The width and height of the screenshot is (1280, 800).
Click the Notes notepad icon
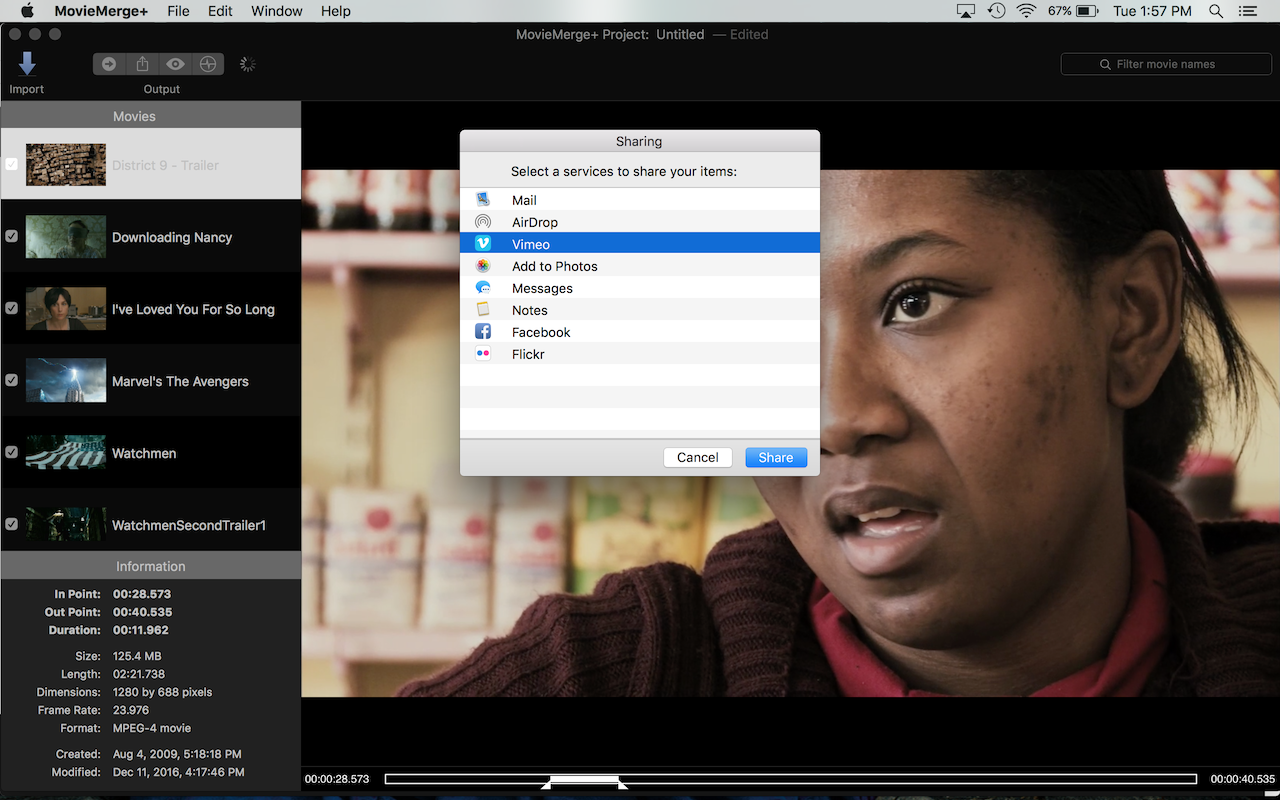tap(483, 310)
